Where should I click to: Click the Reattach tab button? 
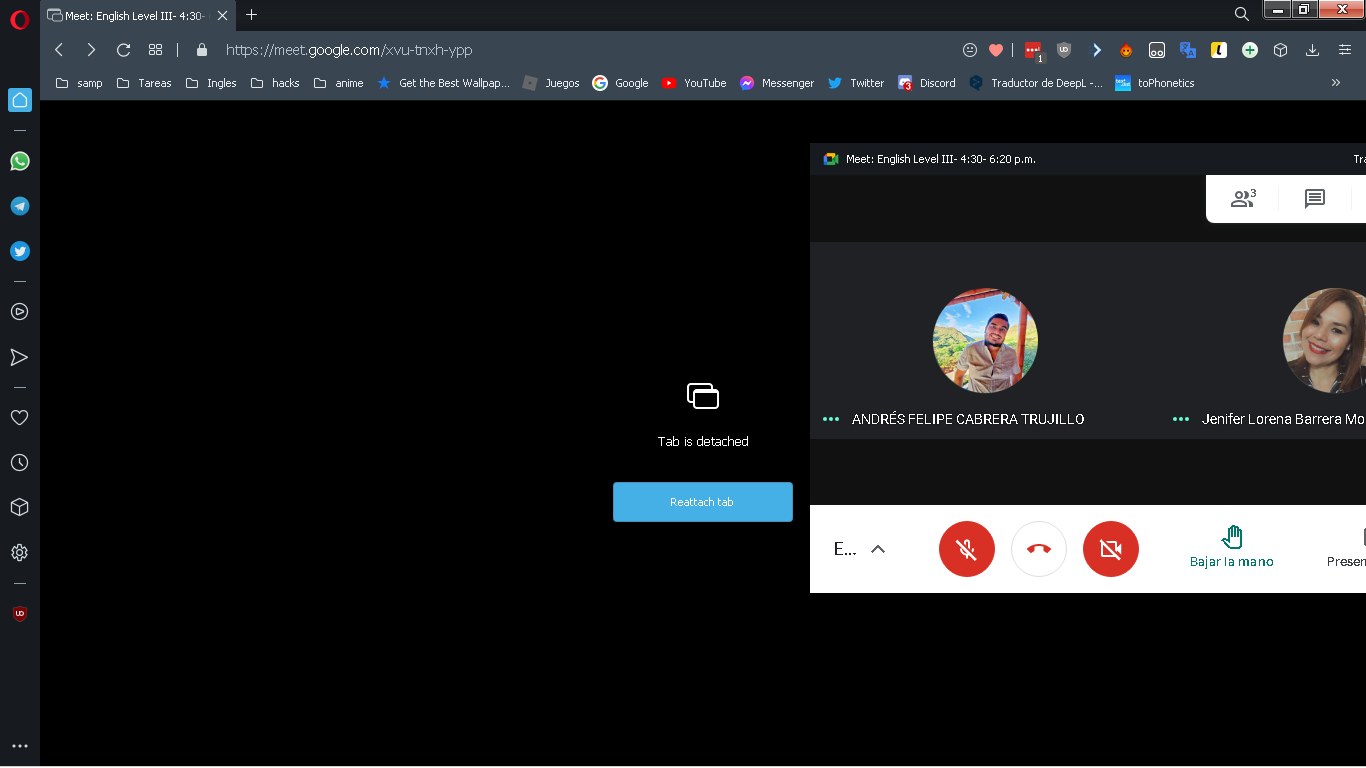[x=703, y=502]
